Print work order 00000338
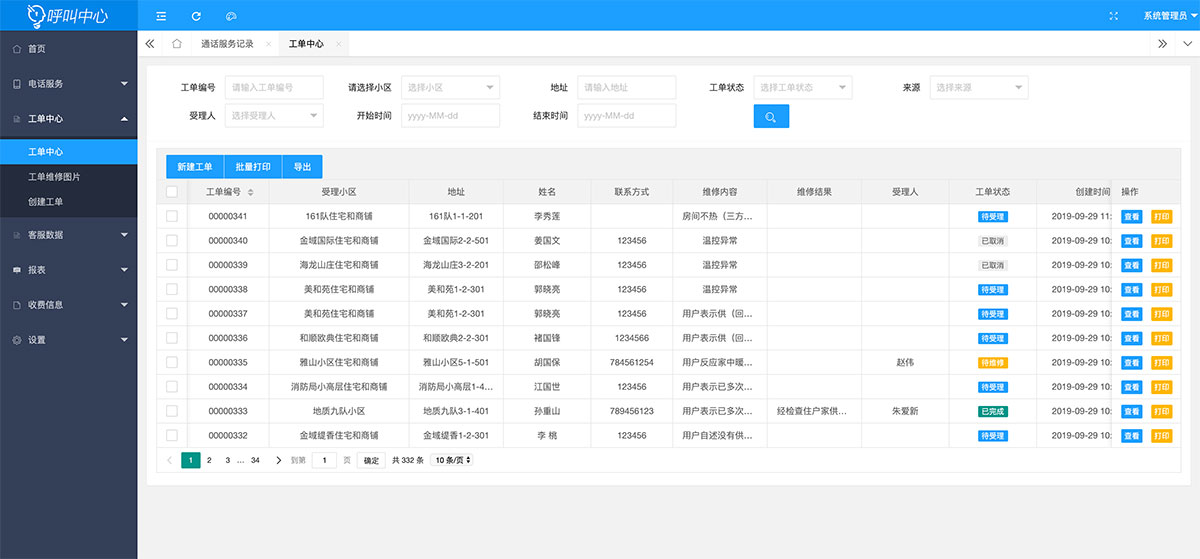This screenshot has height=559, width=1200. 1161,289
